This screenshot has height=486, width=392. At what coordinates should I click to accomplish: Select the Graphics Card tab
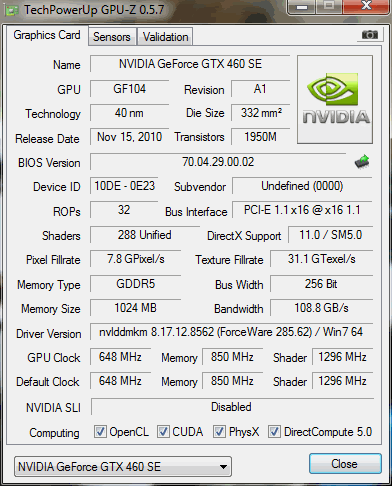point(47,35)
